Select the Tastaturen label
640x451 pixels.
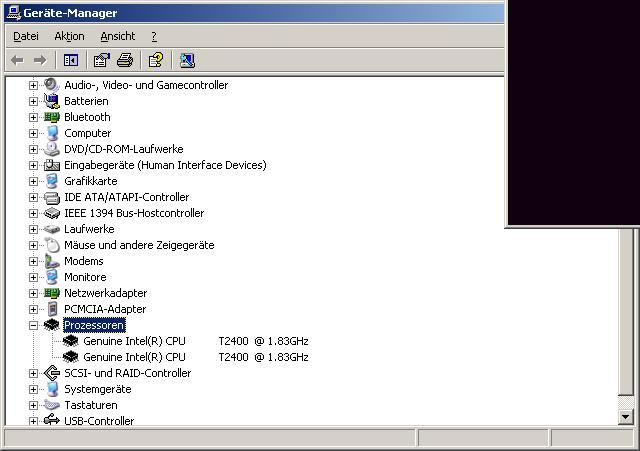91,405
